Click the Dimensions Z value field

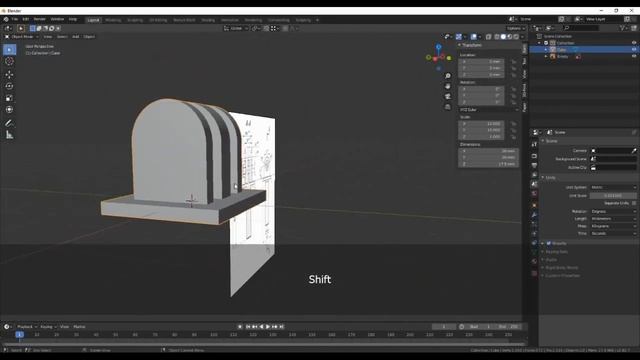pos(489,164)
